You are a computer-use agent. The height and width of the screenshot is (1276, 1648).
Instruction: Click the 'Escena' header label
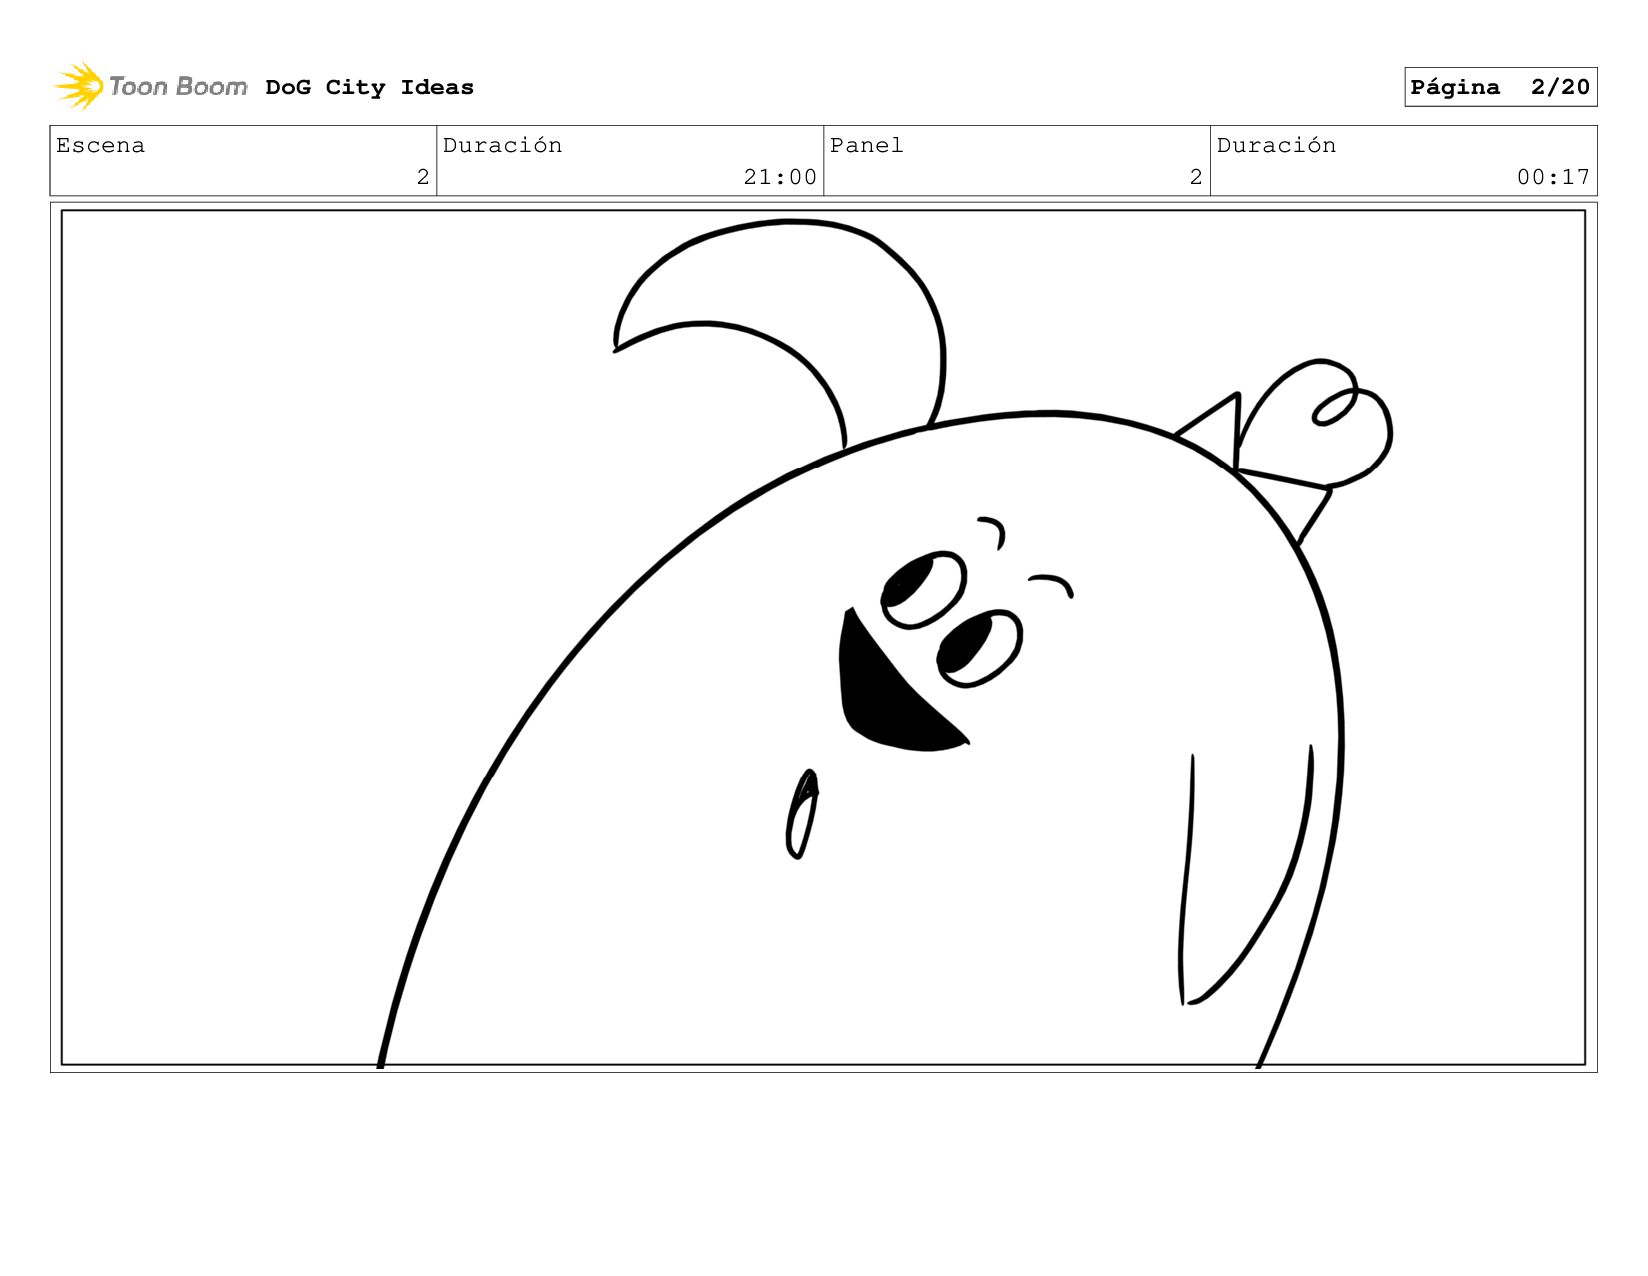pos(100,146)
